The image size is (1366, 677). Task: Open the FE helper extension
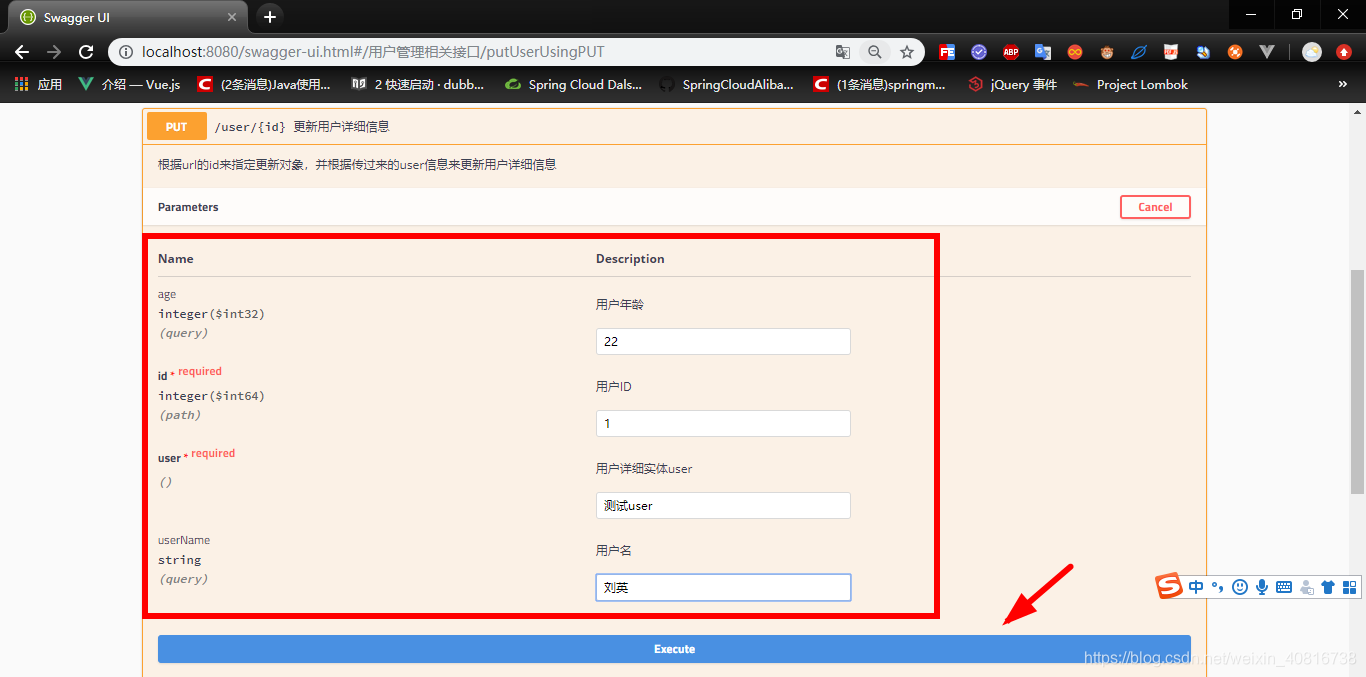click(946, 52)
